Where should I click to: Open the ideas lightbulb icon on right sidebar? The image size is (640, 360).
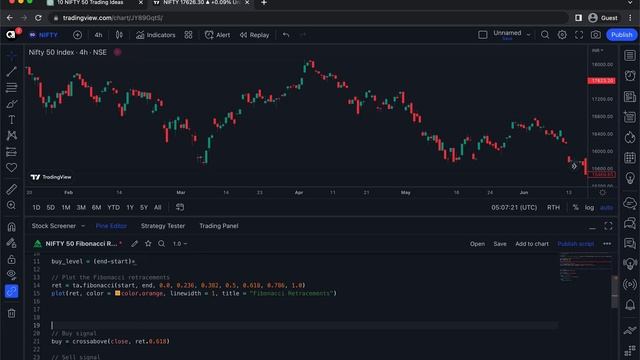tap(630, 178)
